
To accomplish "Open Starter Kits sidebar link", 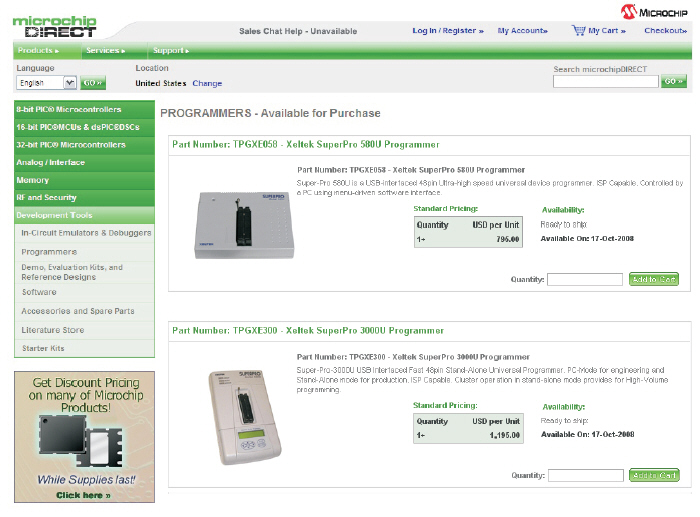I will 43,348.
